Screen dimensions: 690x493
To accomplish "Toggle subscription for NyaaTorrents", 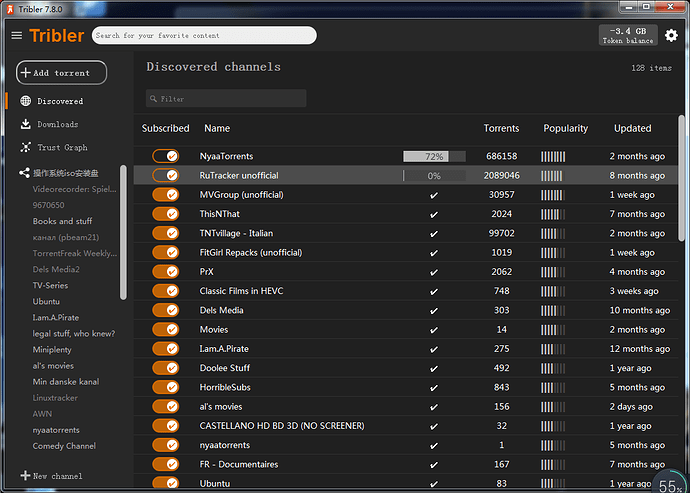I will click(x=165, y=156).
